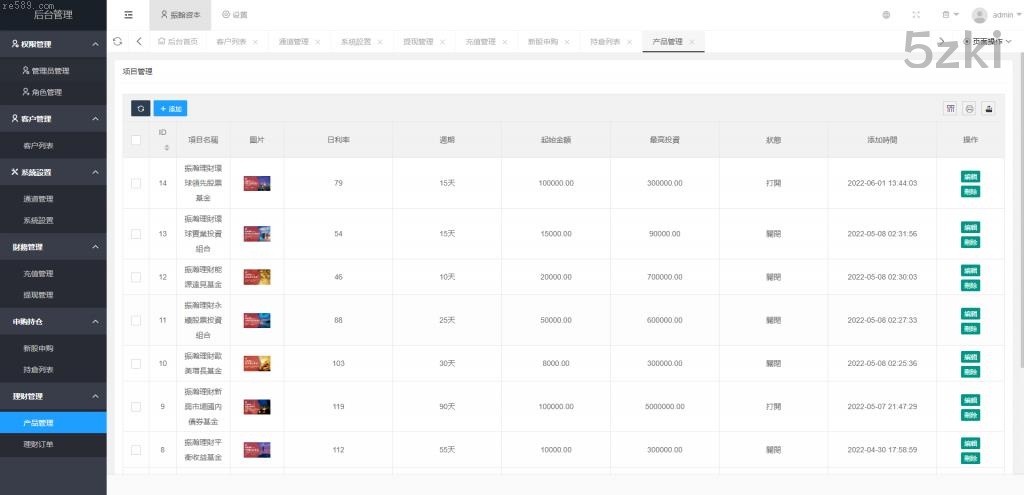Switch to the 客户列表 tab
The width and height of the screenshot is (1024, 495).
click(231, 42)
